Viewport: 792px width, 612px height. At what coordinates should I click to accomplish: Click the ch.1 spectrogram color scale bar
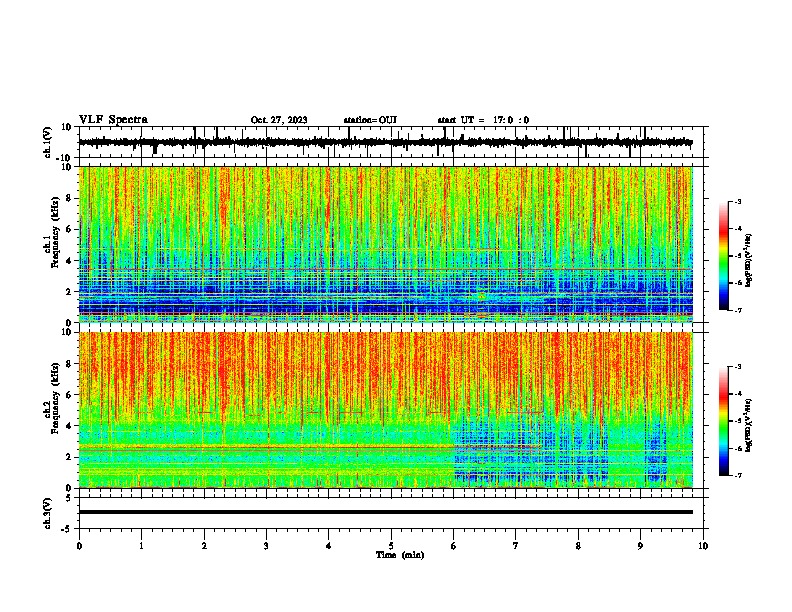723,256
